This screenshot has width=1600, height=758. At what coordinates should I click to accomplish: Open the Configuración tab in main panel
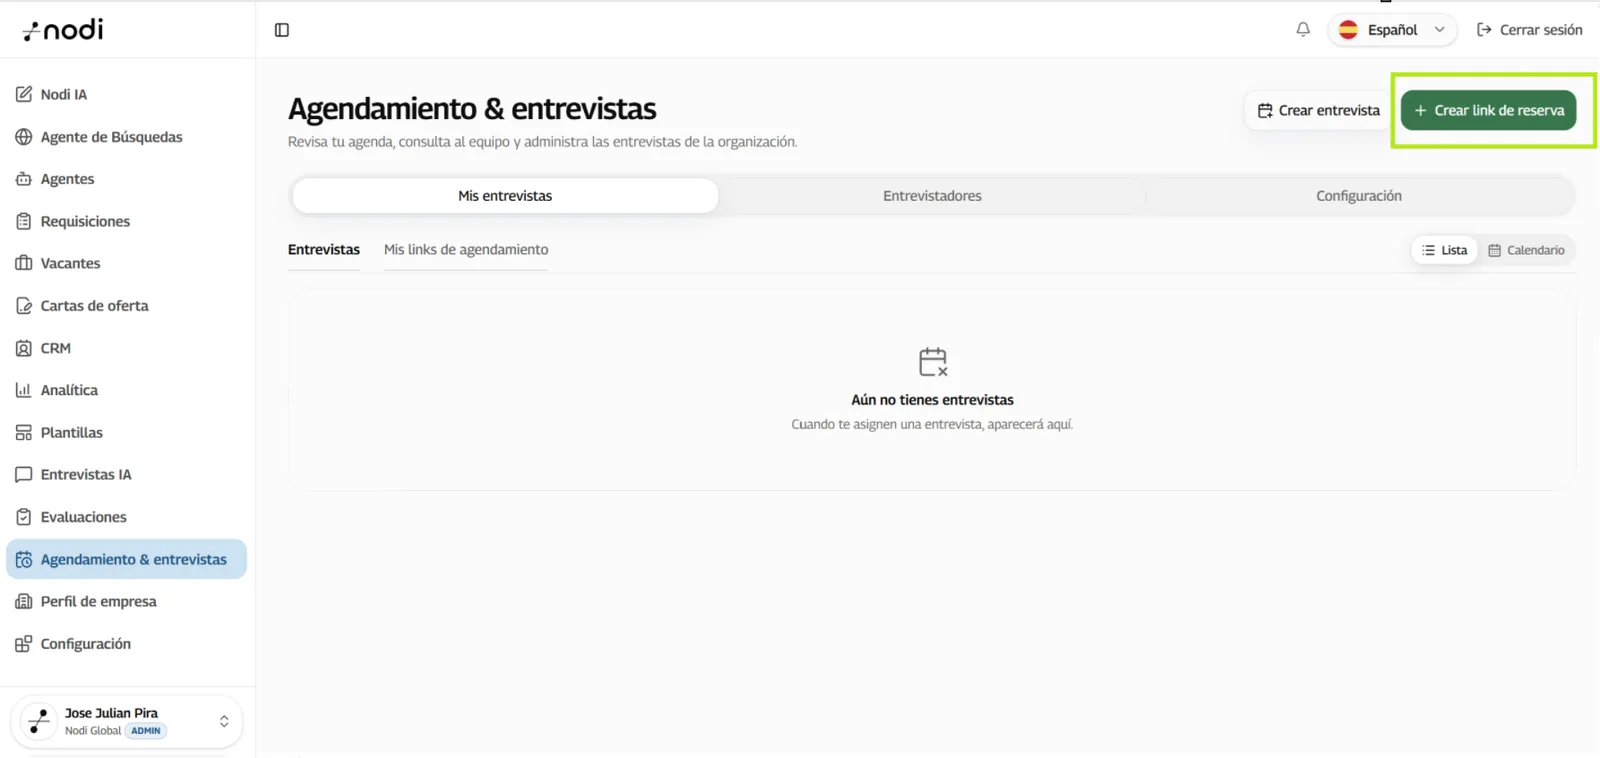point(1359,196)
